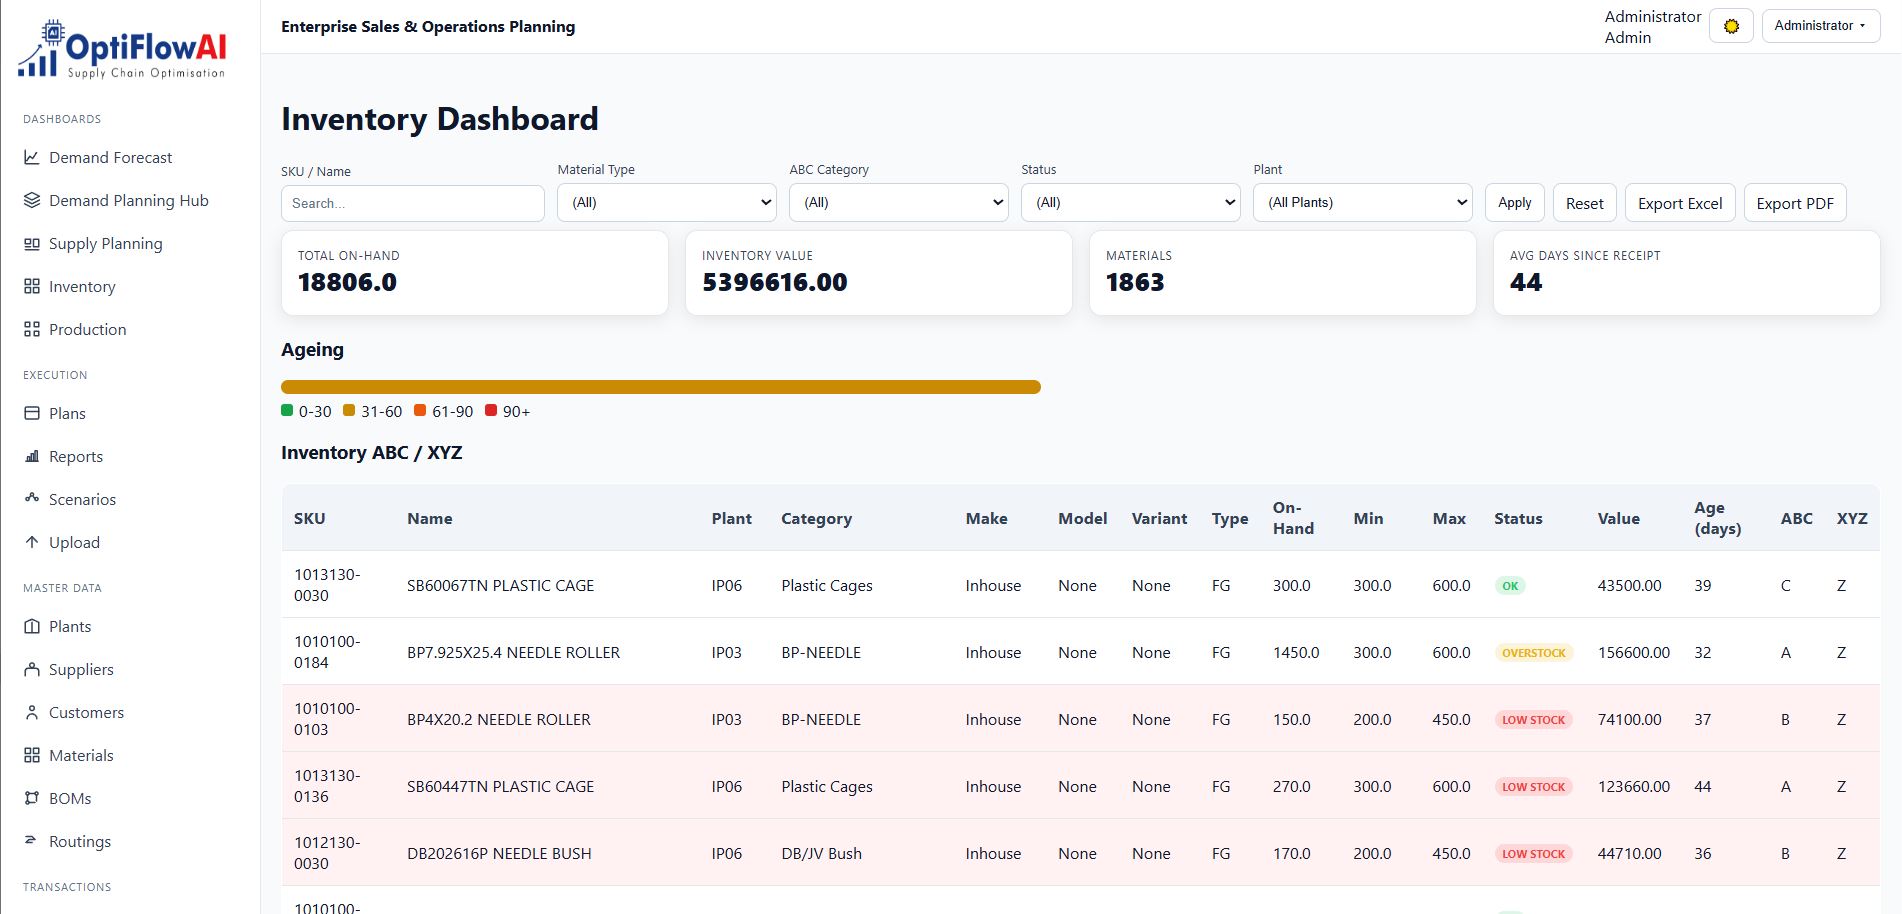
Task: Click the Demand Planning Hub layers icon
Action: (32, 201)
